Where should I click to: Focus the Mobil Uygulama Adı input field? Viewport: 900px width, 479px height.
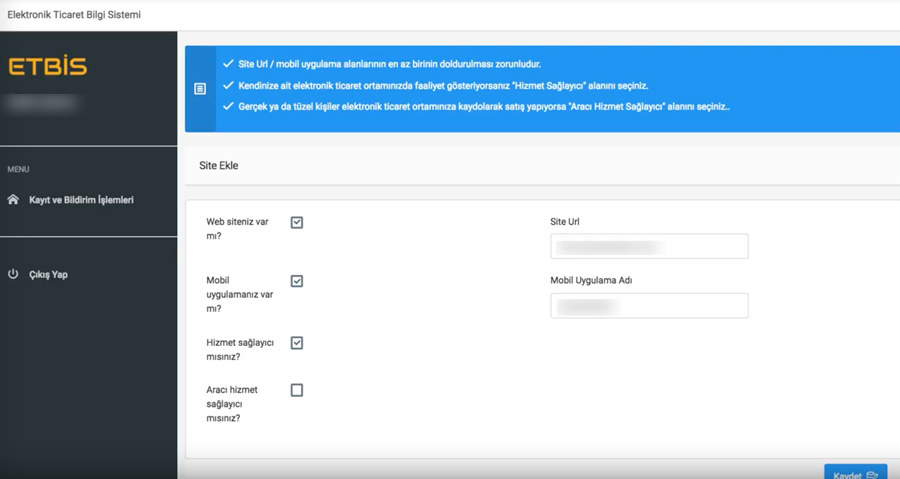[x=649, y=306]
